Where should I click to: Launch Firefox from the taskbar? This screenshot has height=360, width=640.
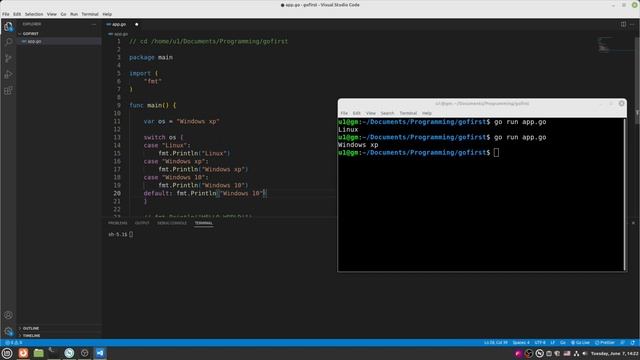[x=23, y=353]
